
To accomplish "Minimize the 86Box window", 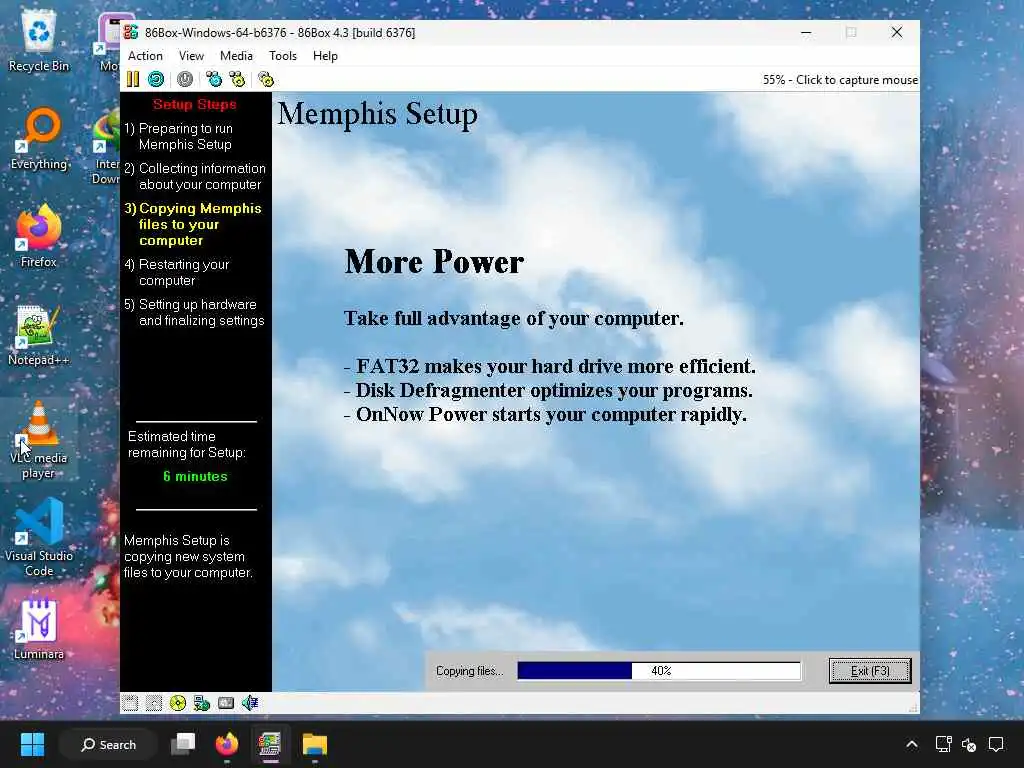I will pos(807,32).
